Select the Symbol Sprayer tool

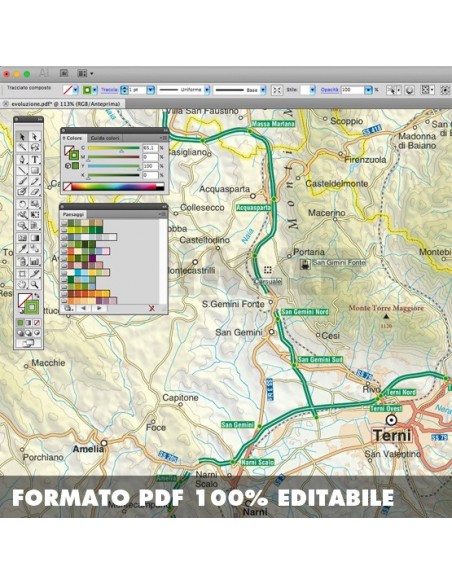click(x=22, y=260)
